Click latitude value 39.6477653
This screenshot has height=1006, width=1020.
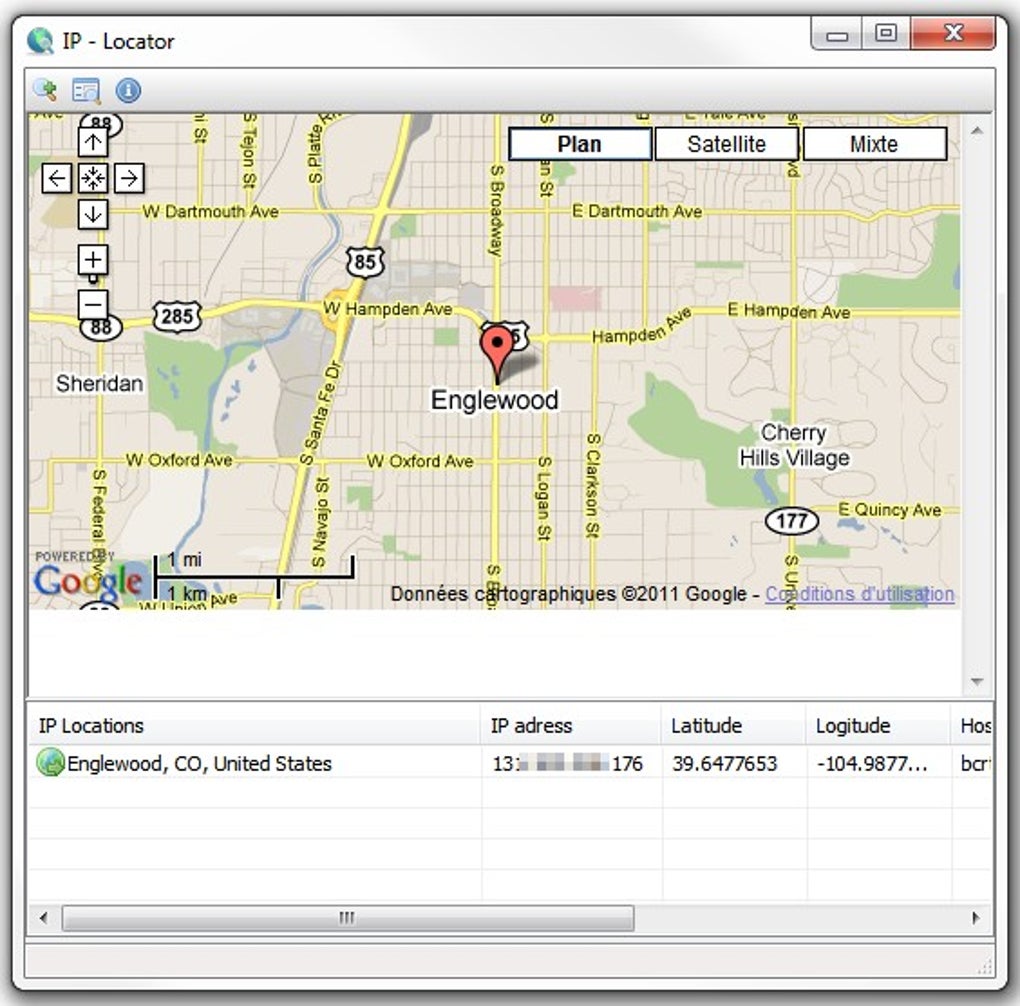pos(725,763)
